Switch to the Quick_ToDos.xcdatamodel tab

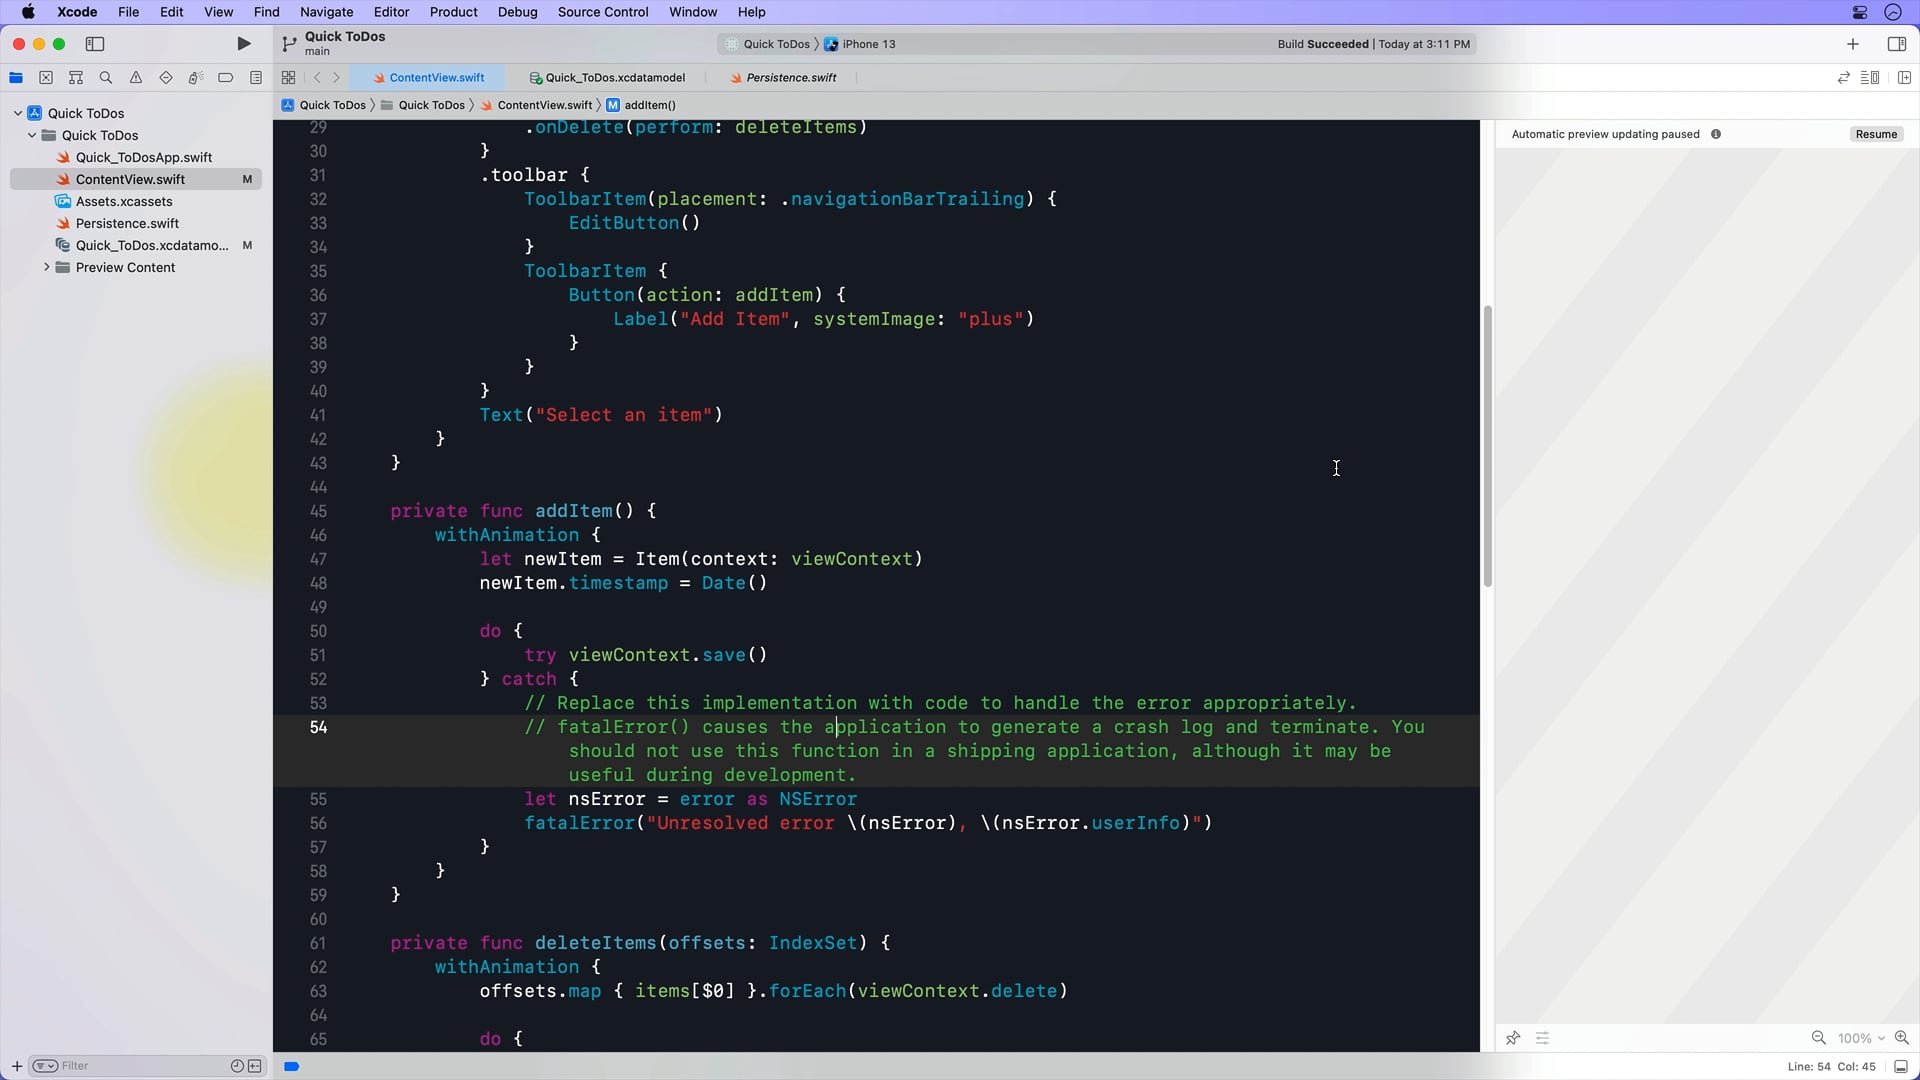(x=607, y=78)
